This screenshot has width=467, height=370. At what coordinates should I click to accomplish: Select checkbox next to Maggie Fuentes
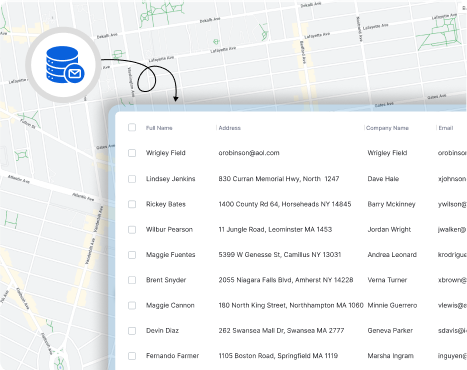(132, 255)
